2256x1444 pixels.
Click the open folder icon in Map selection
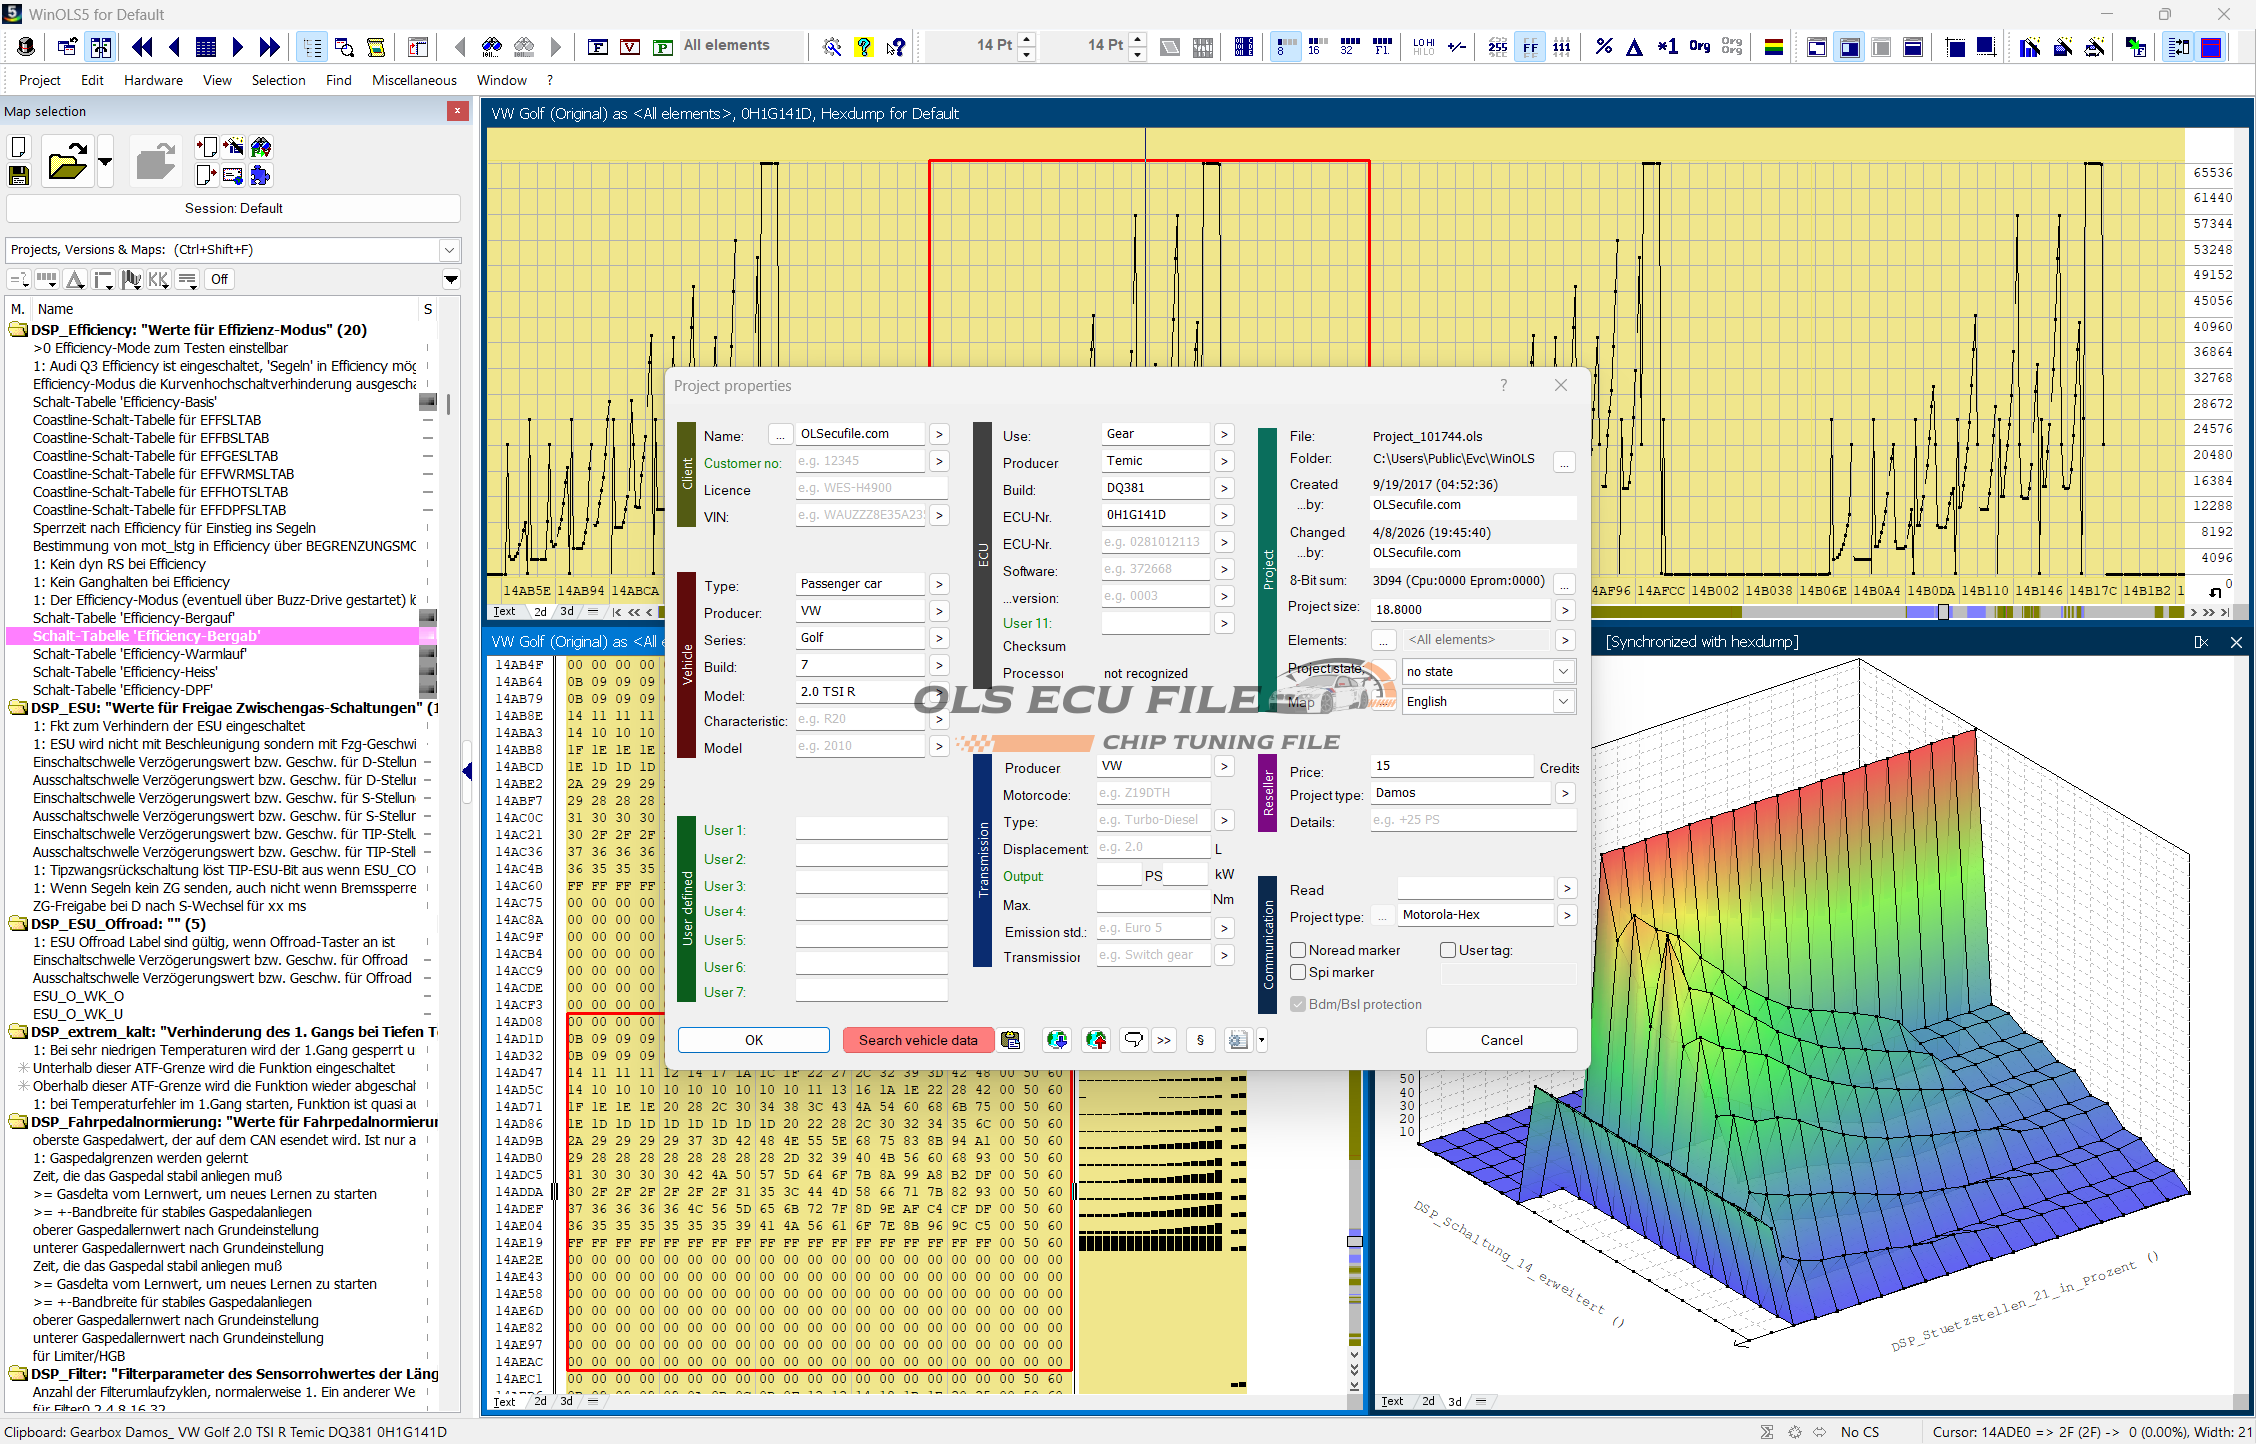[x=67, y=162]
